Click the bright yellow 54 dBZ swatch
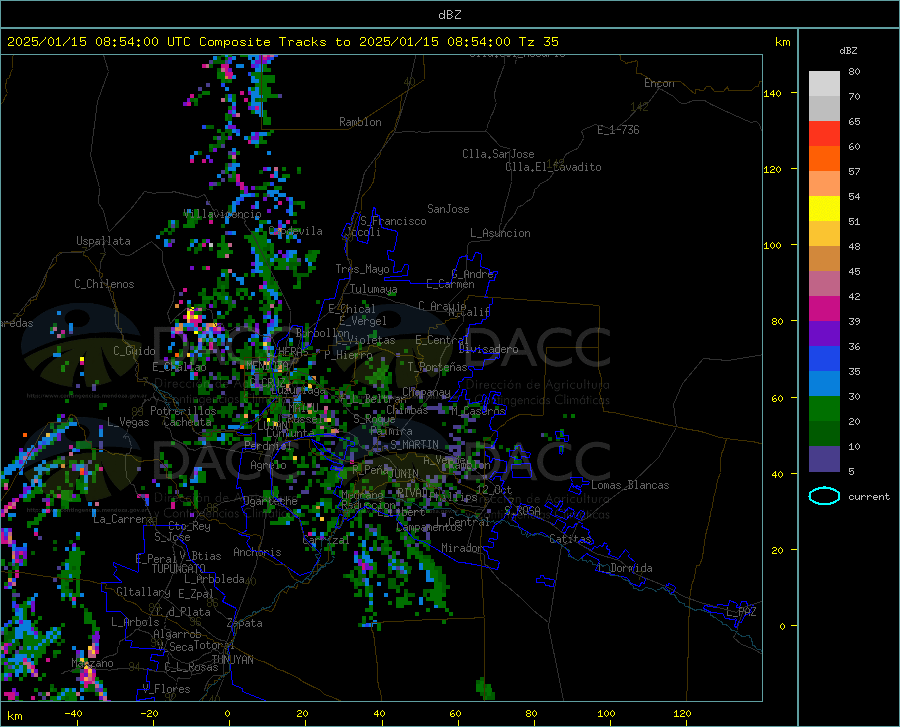Screen dimensions: 900x727 [824, 209]
